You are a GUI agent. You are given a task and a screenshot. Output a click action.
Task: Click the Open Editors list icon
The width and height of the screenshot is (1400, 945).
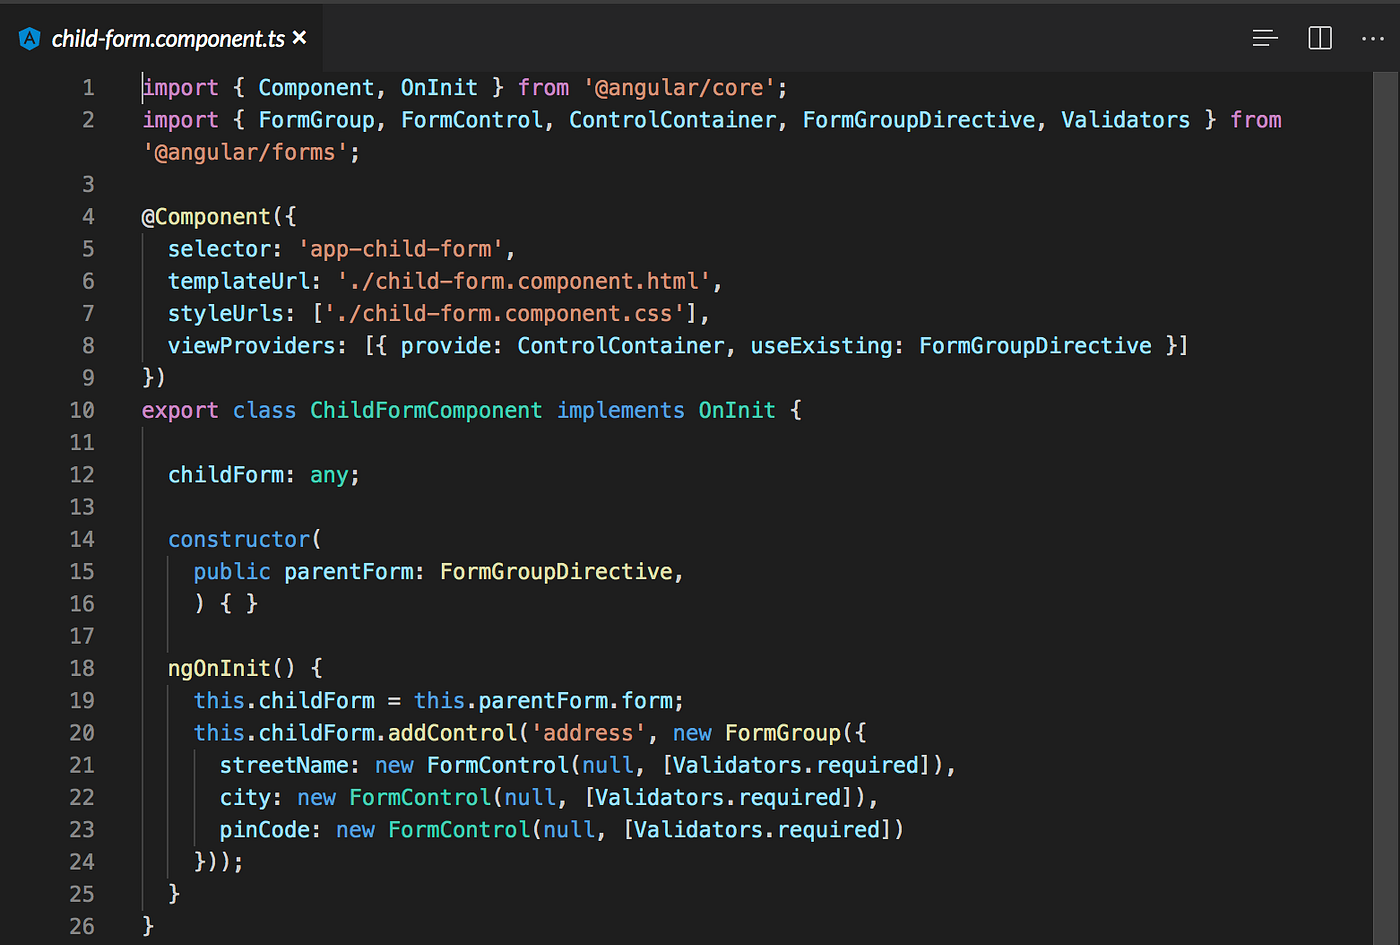pyautogui.click(x=1265, y=38)
